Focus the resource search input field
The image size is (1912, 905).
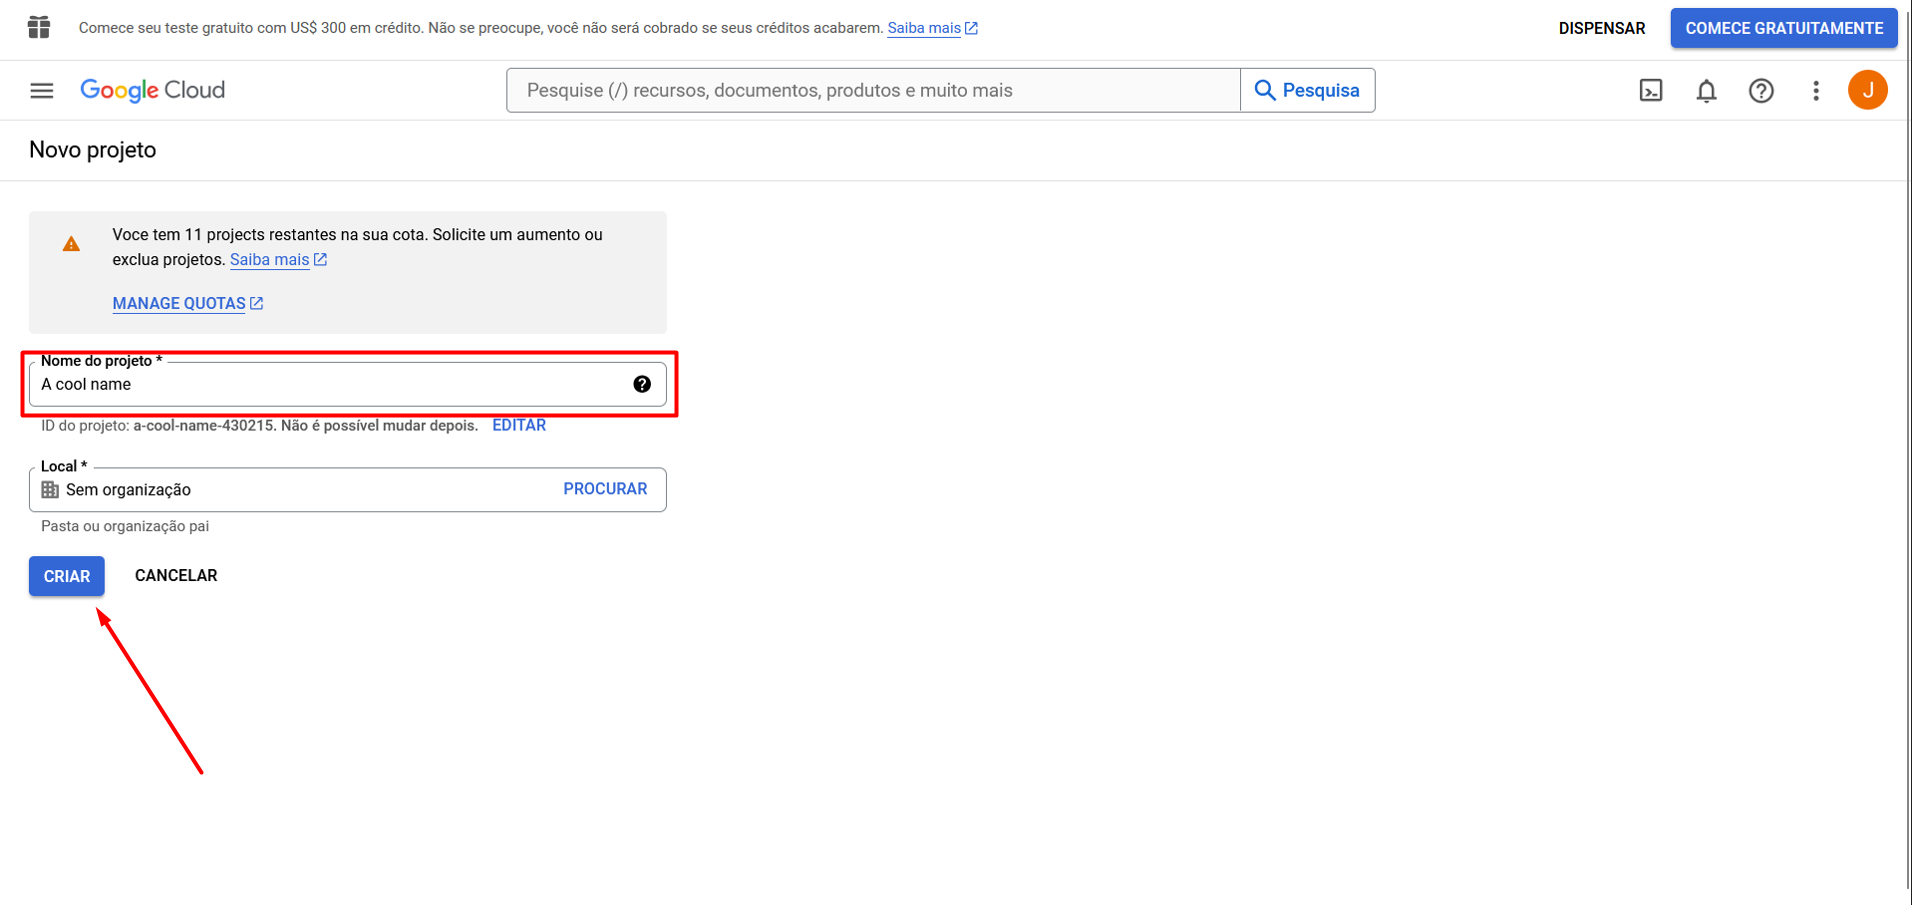pyautogui.click(x=873, y=90)
